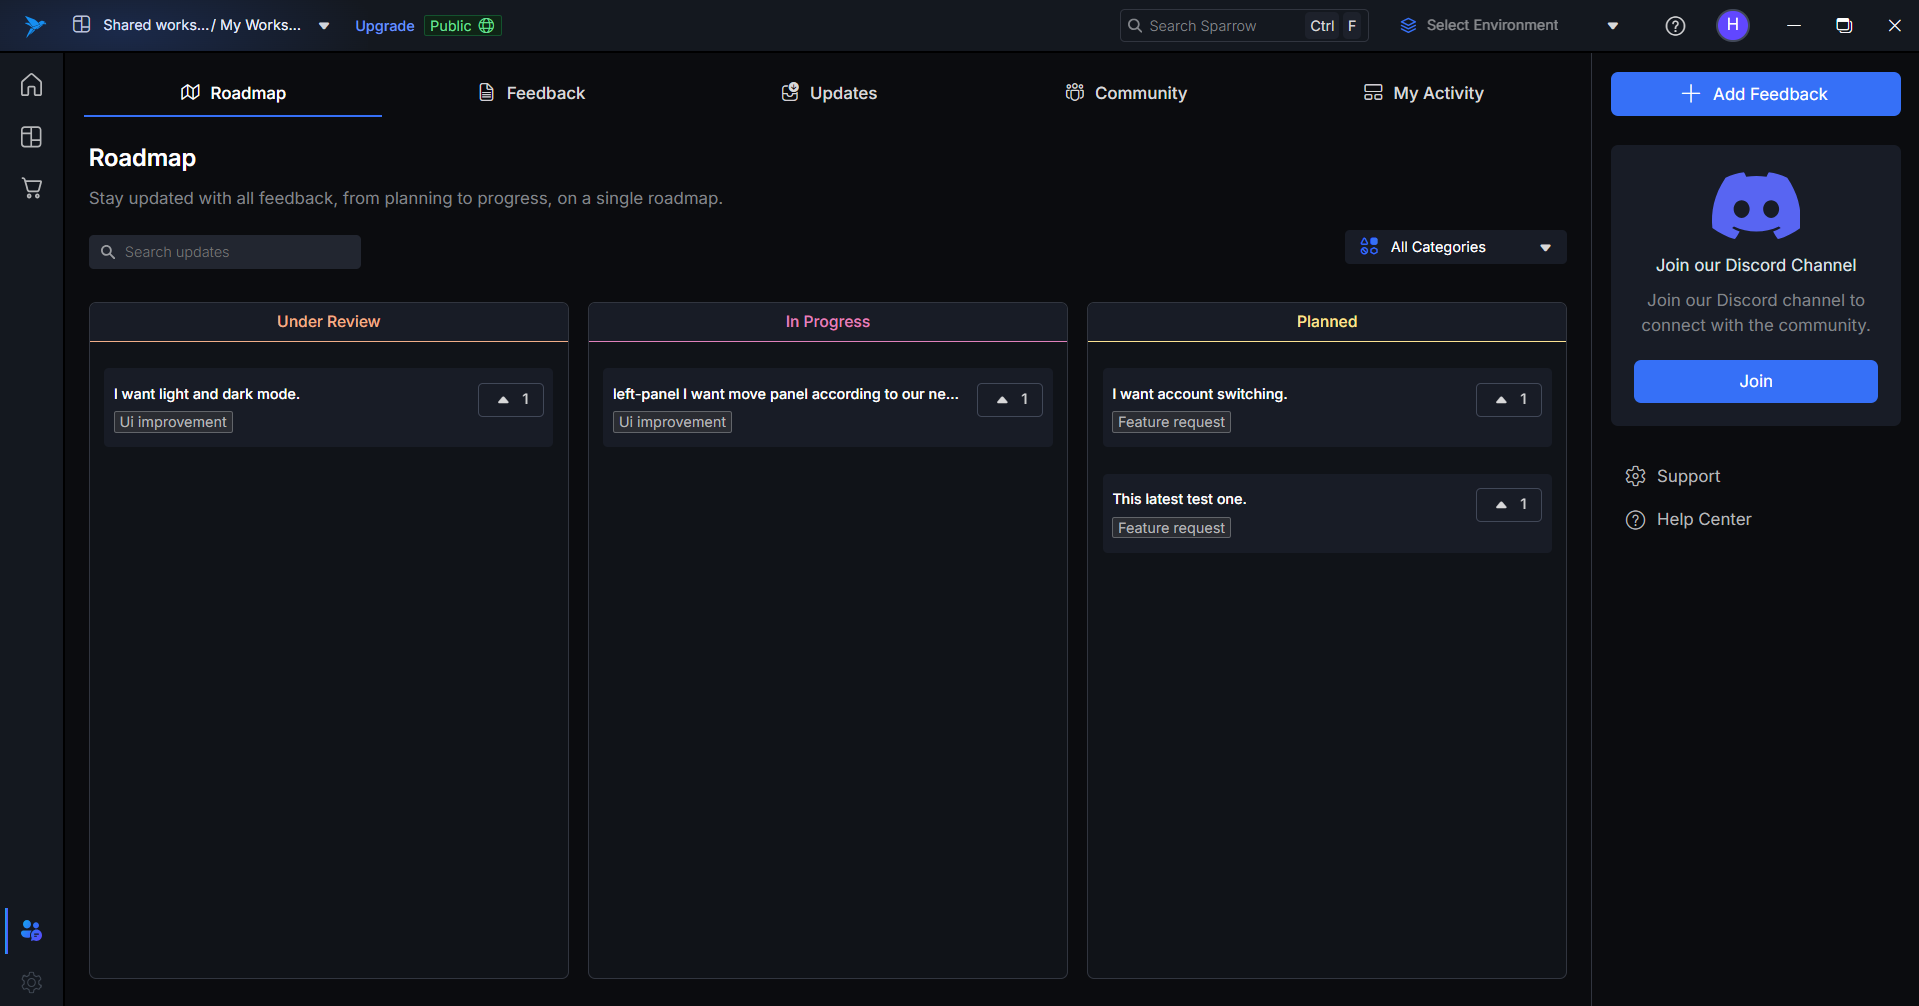Open the workspace collections sidebar icon
The width and height of the screenshot is (1919, 1006).
point(31,137)
